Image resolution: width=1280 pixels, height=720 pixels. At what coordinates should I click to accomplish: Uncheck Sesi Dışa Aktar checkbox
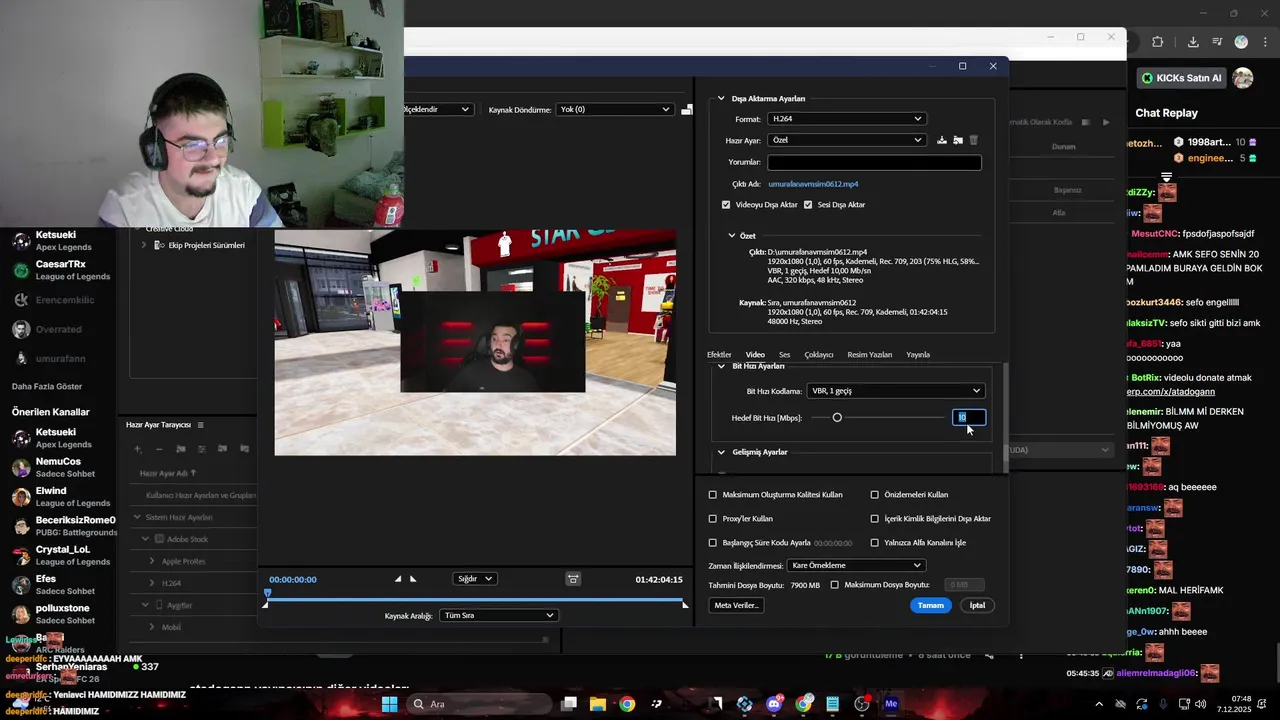click(808, 205)
